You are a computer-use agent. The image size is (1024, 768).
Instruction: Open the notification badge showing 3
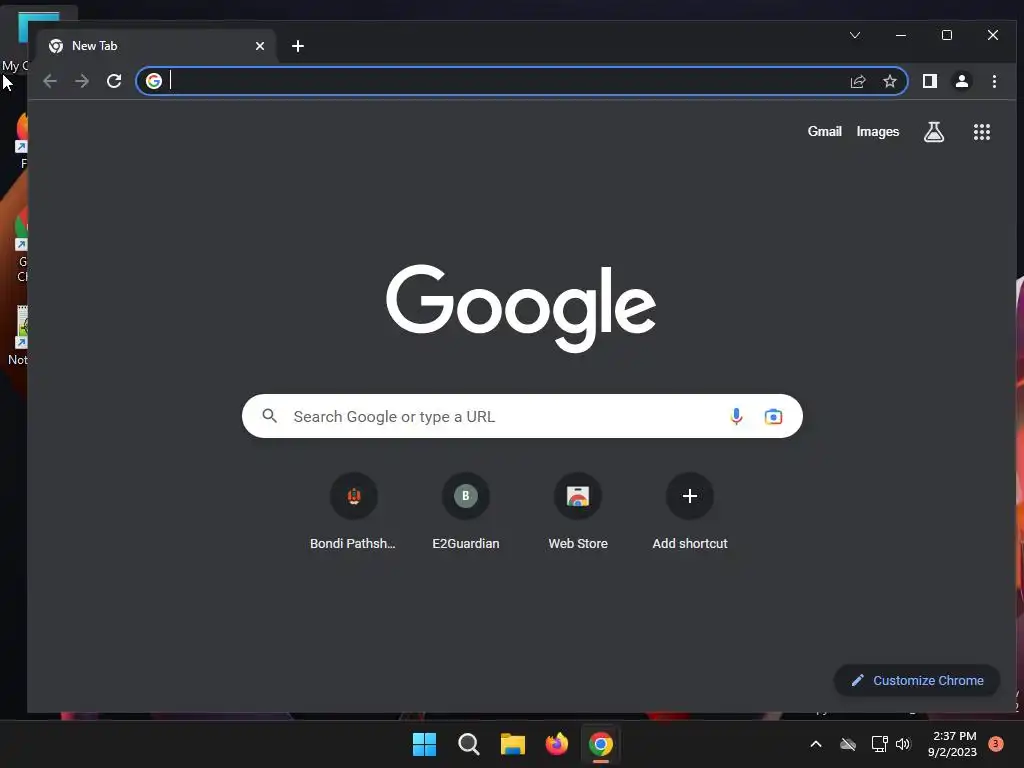tap(996, 744)
